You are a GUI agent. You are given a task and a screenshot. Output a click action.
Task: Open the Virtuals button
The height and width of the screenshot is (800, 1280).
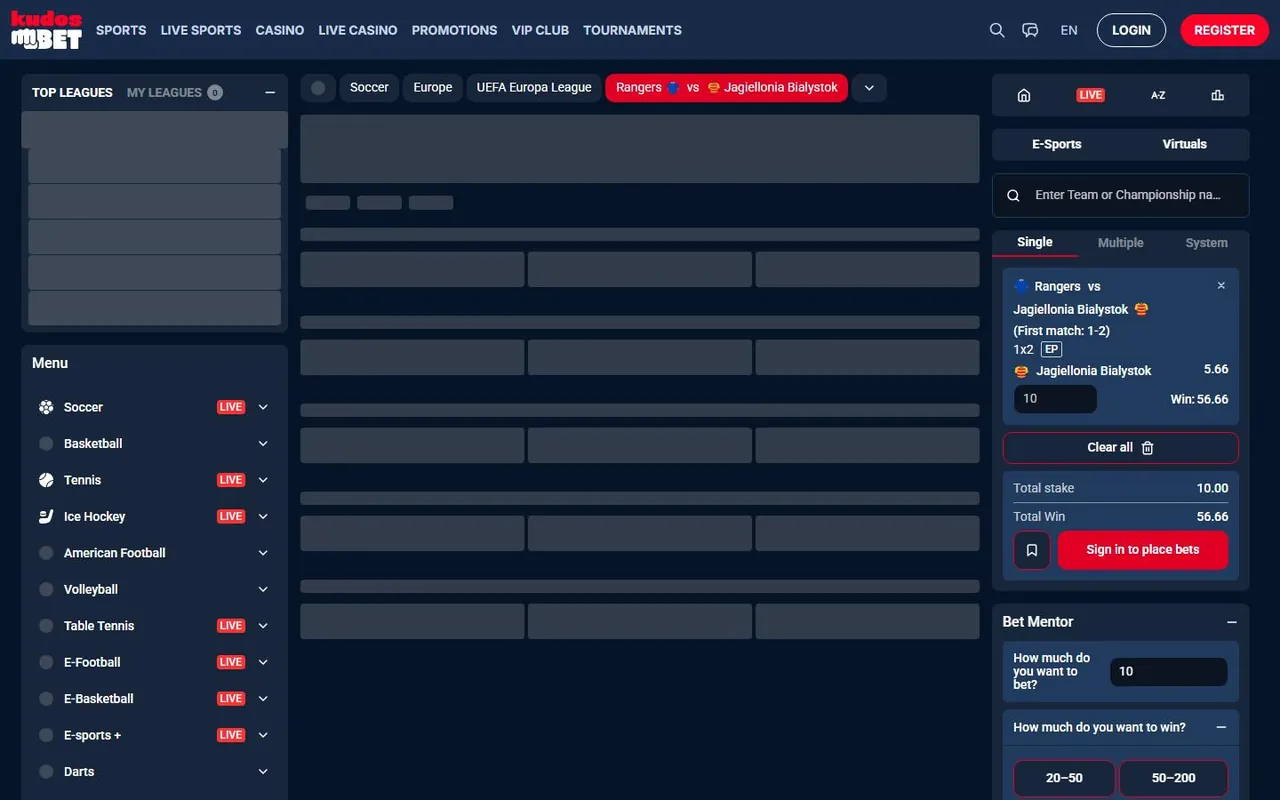coord(1185,144)
